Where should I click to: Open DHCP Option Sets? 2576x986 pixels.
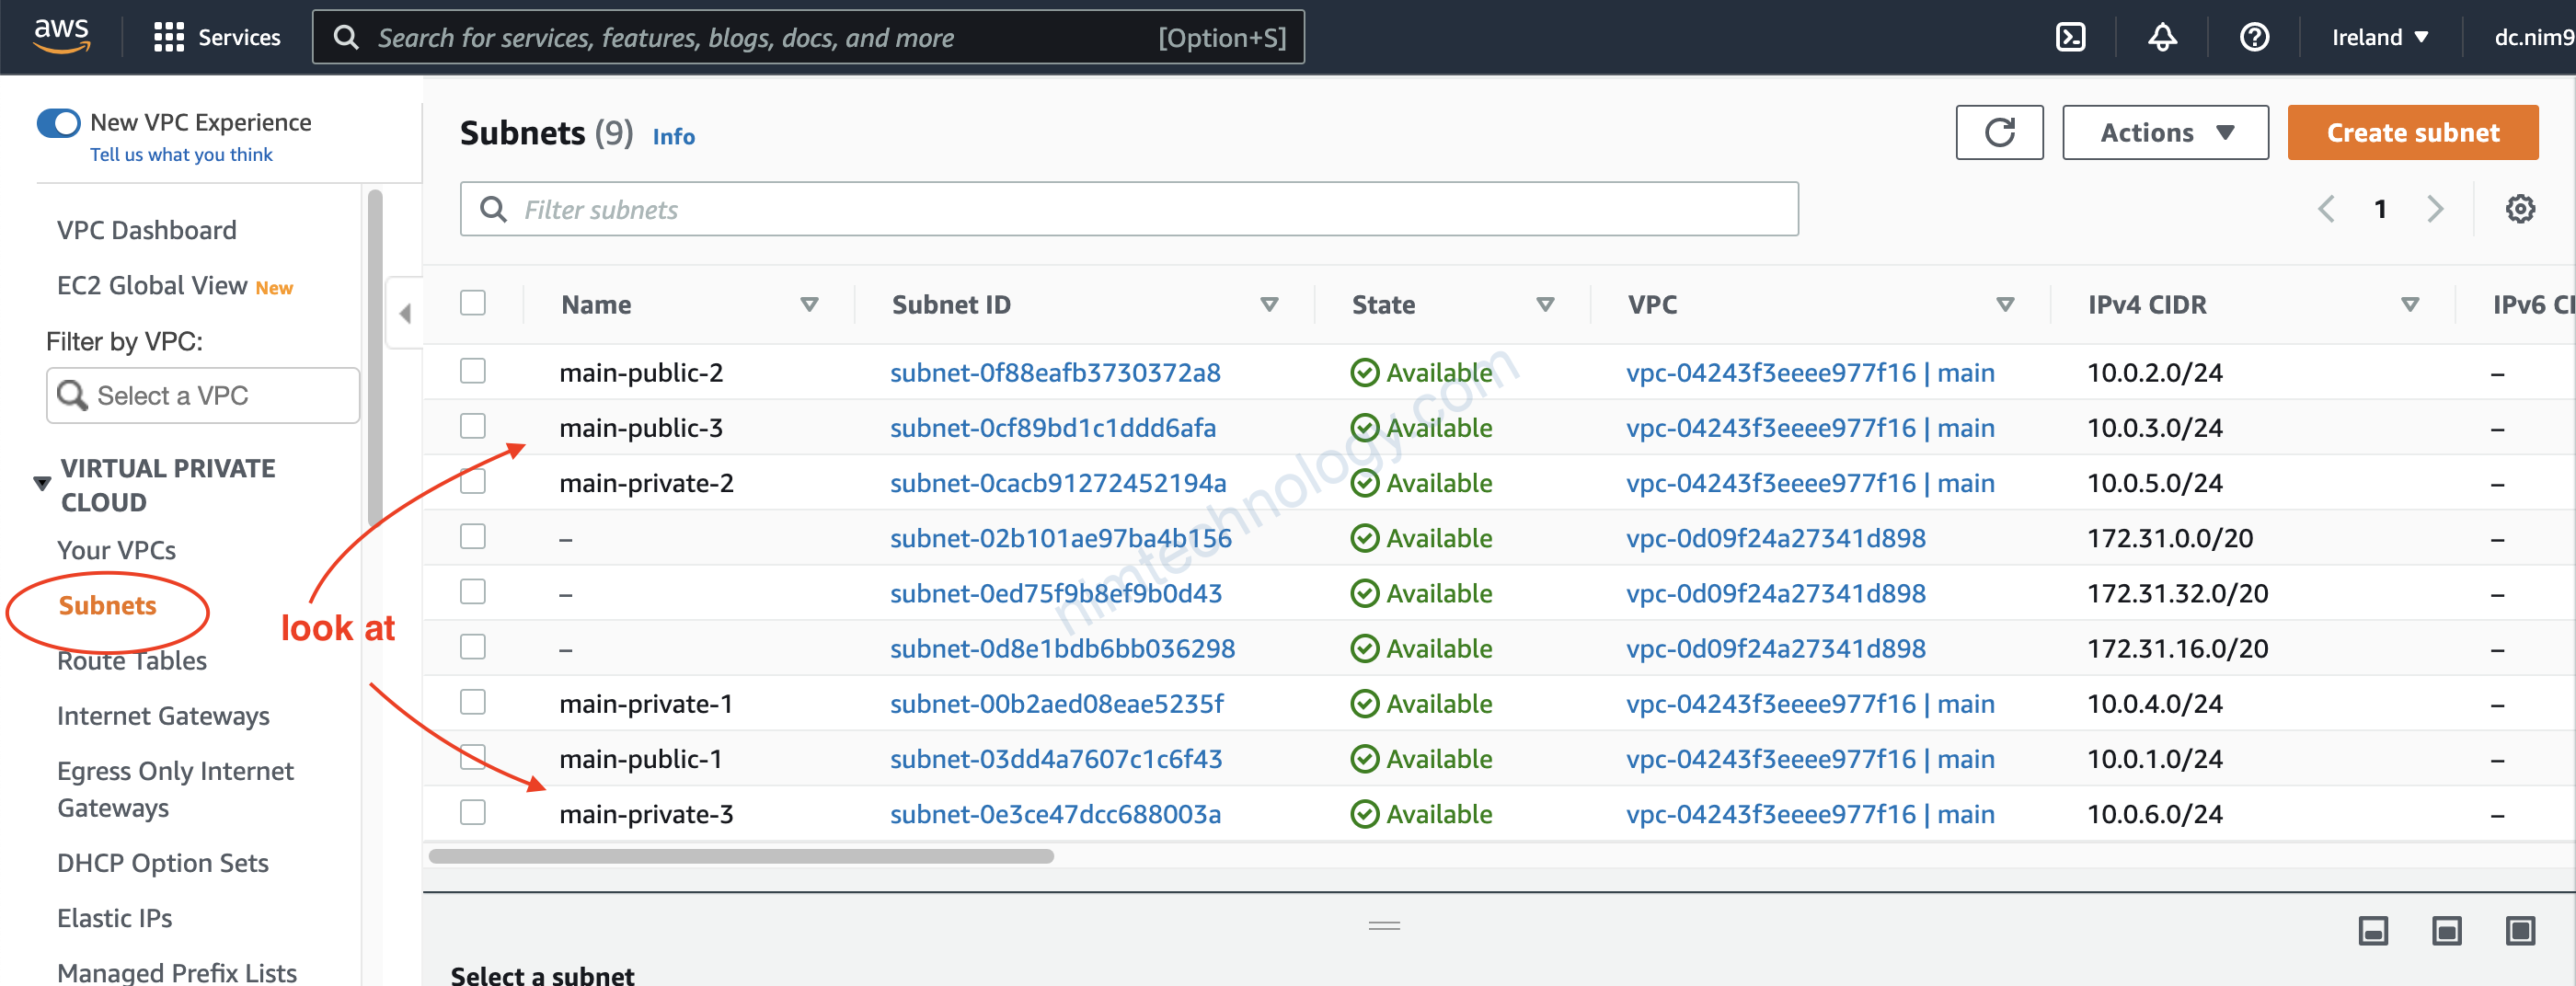click(163, 863)
